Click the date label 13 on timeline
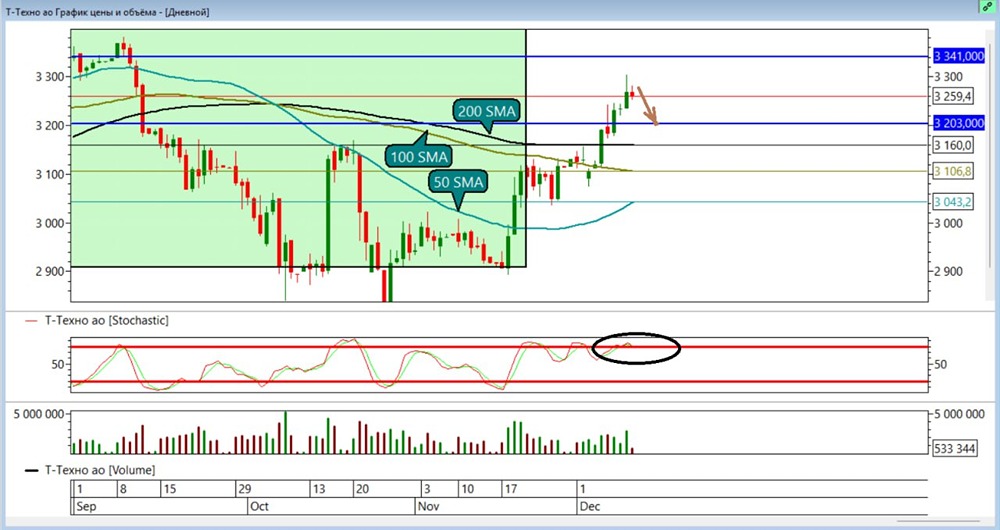This screenshot has height=530, width=1000. pos(318,489)
